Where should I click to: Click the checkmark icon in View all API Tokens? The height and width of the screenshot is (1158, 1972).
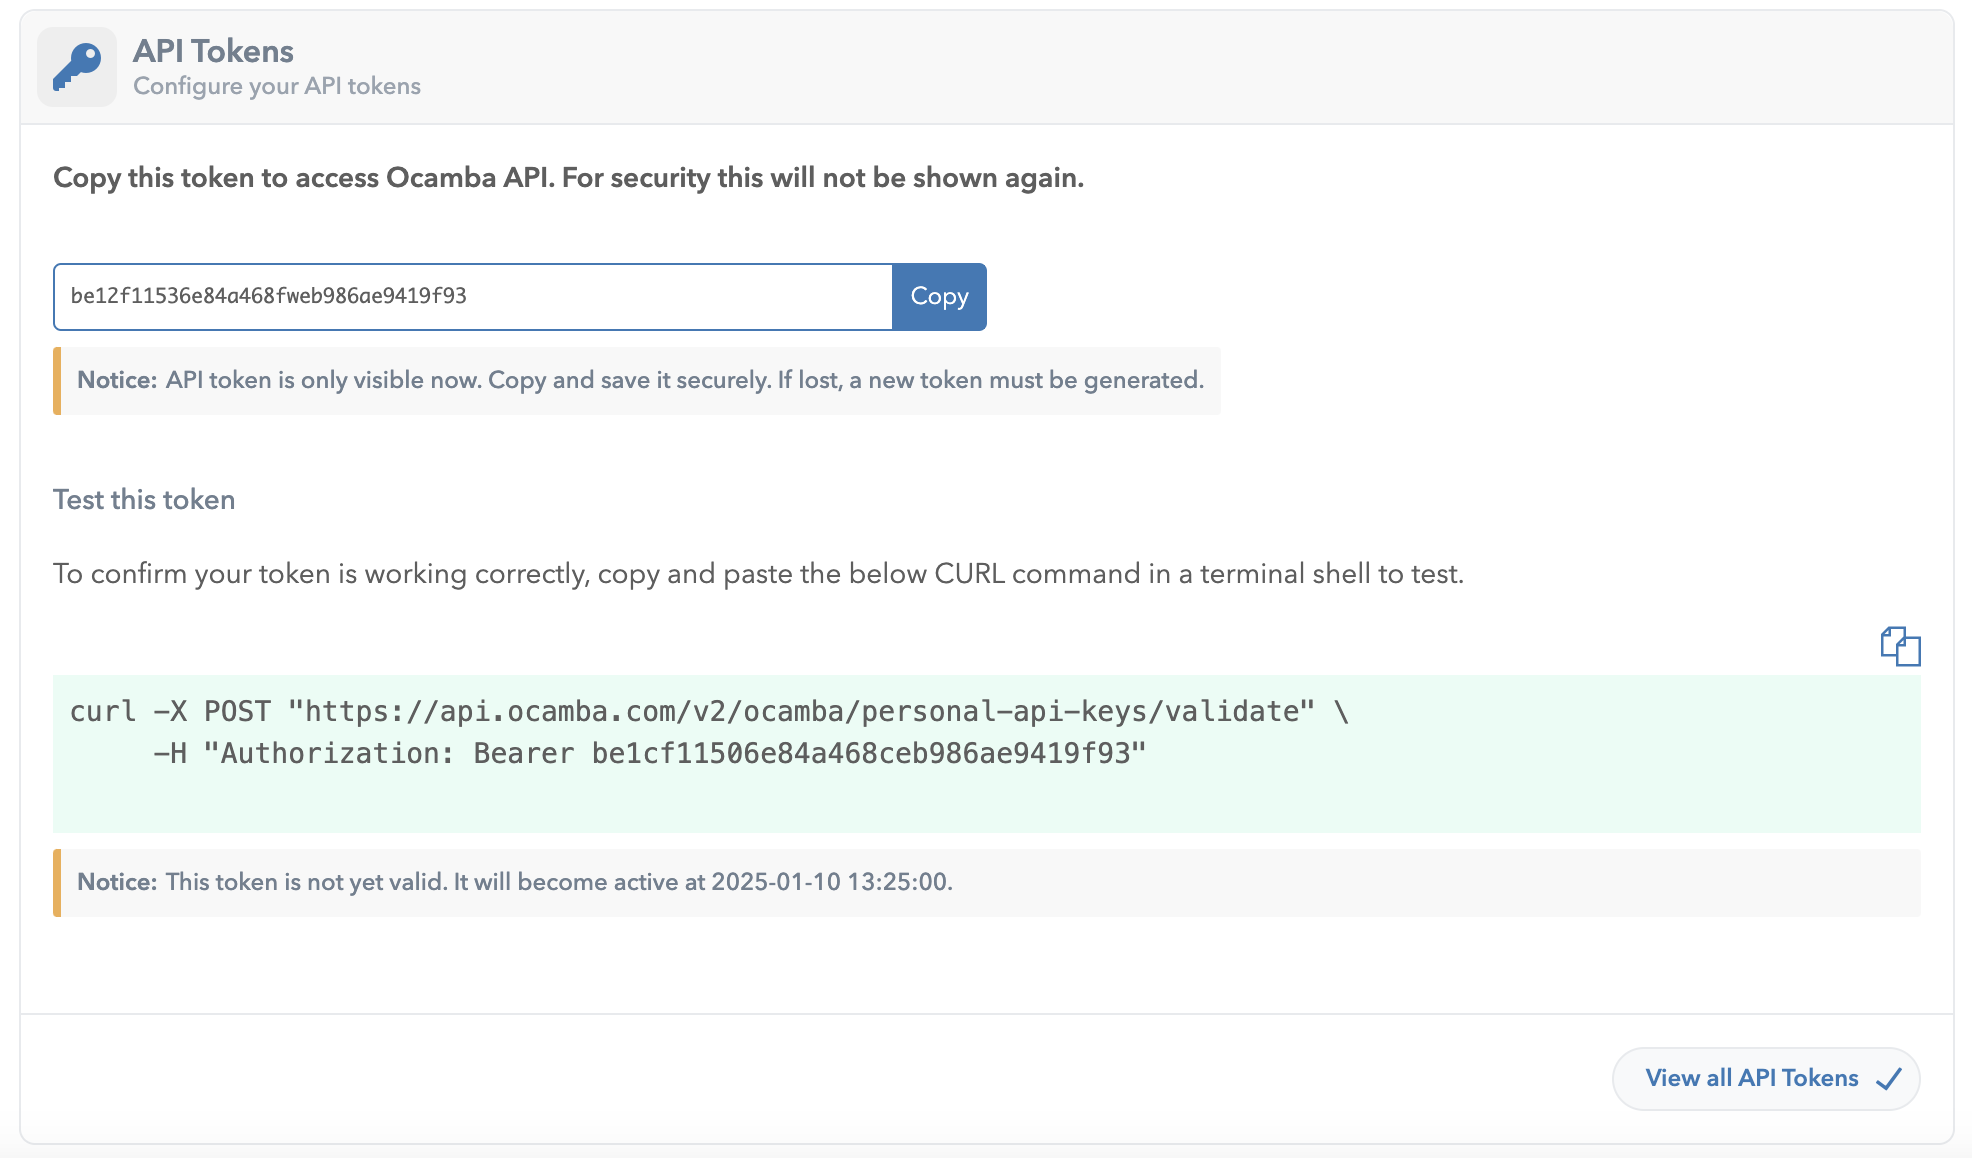(1889, 1079)
